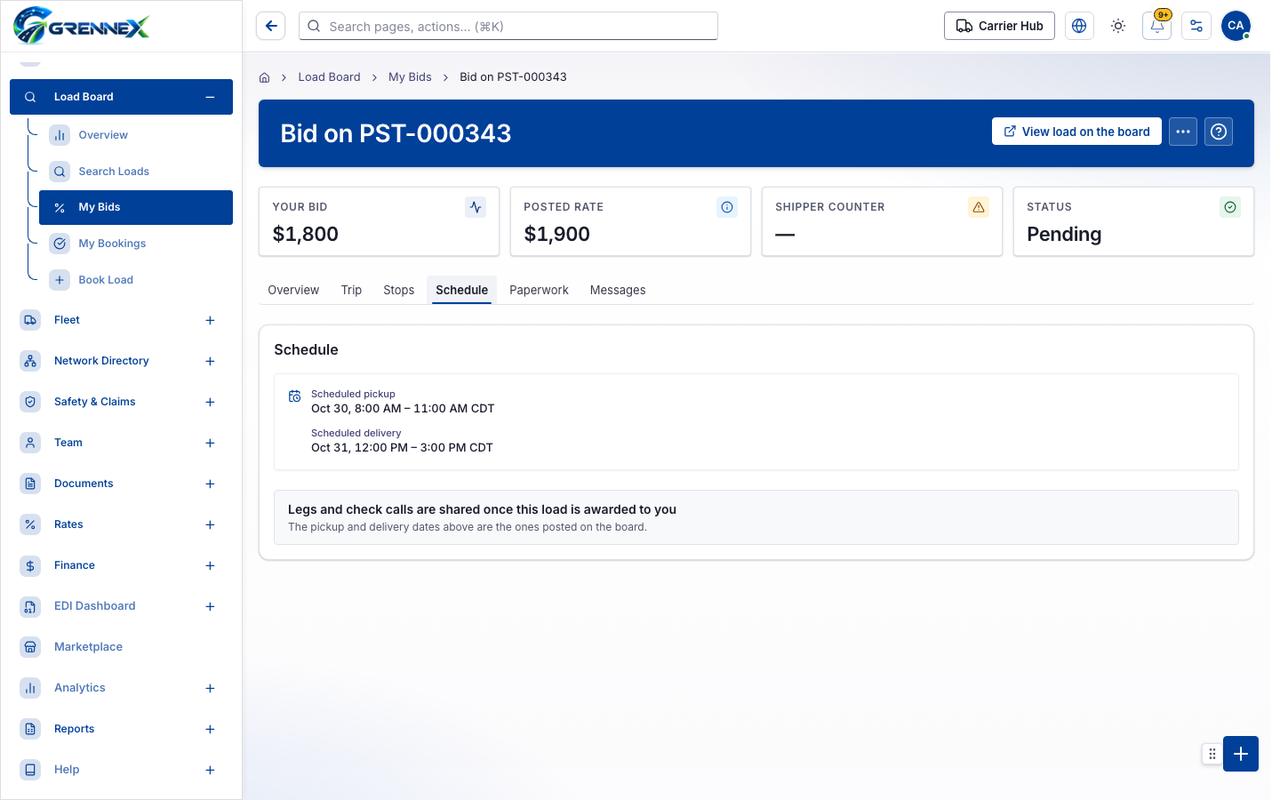
Task: Open Search Loads in sidebar
Action: [x=136, y=171]
